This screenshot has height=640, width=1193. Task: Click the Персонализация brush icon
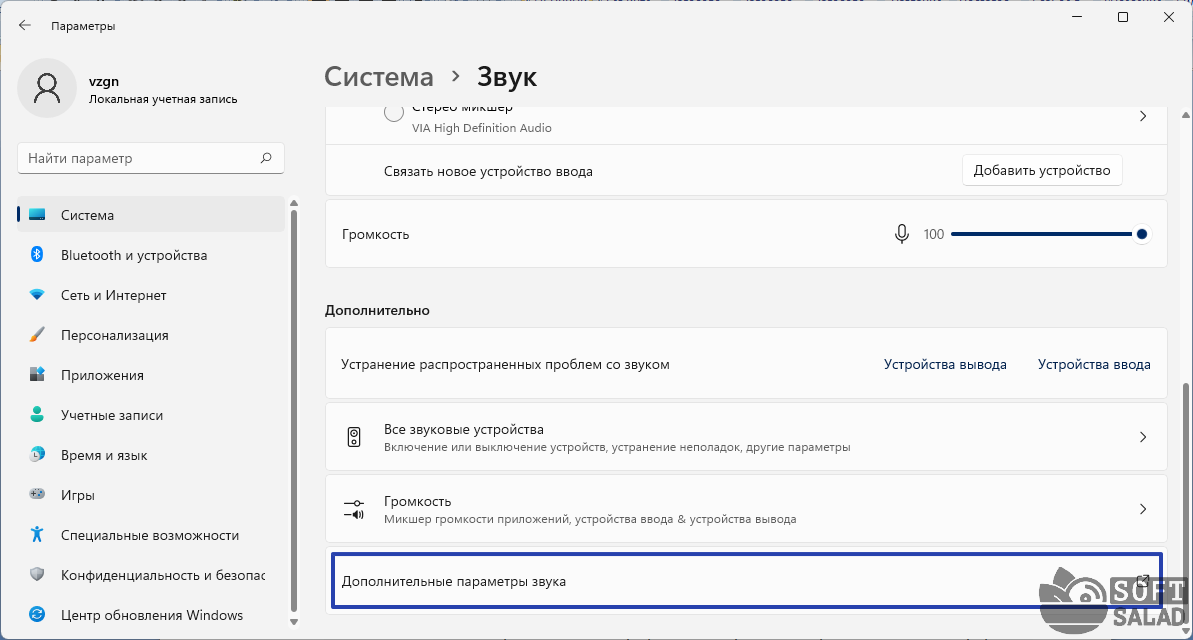[x=37, y=335]
